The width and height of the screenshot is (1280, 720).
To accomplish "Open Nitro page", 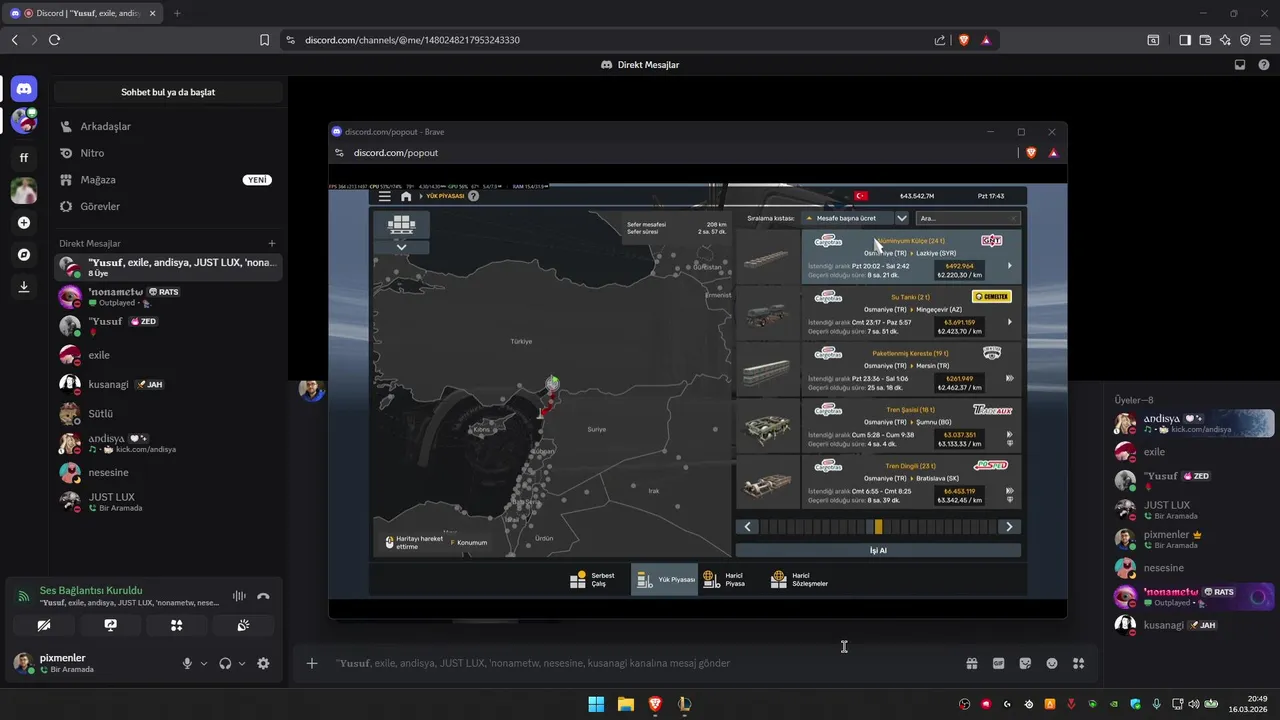I will (168, 153).
